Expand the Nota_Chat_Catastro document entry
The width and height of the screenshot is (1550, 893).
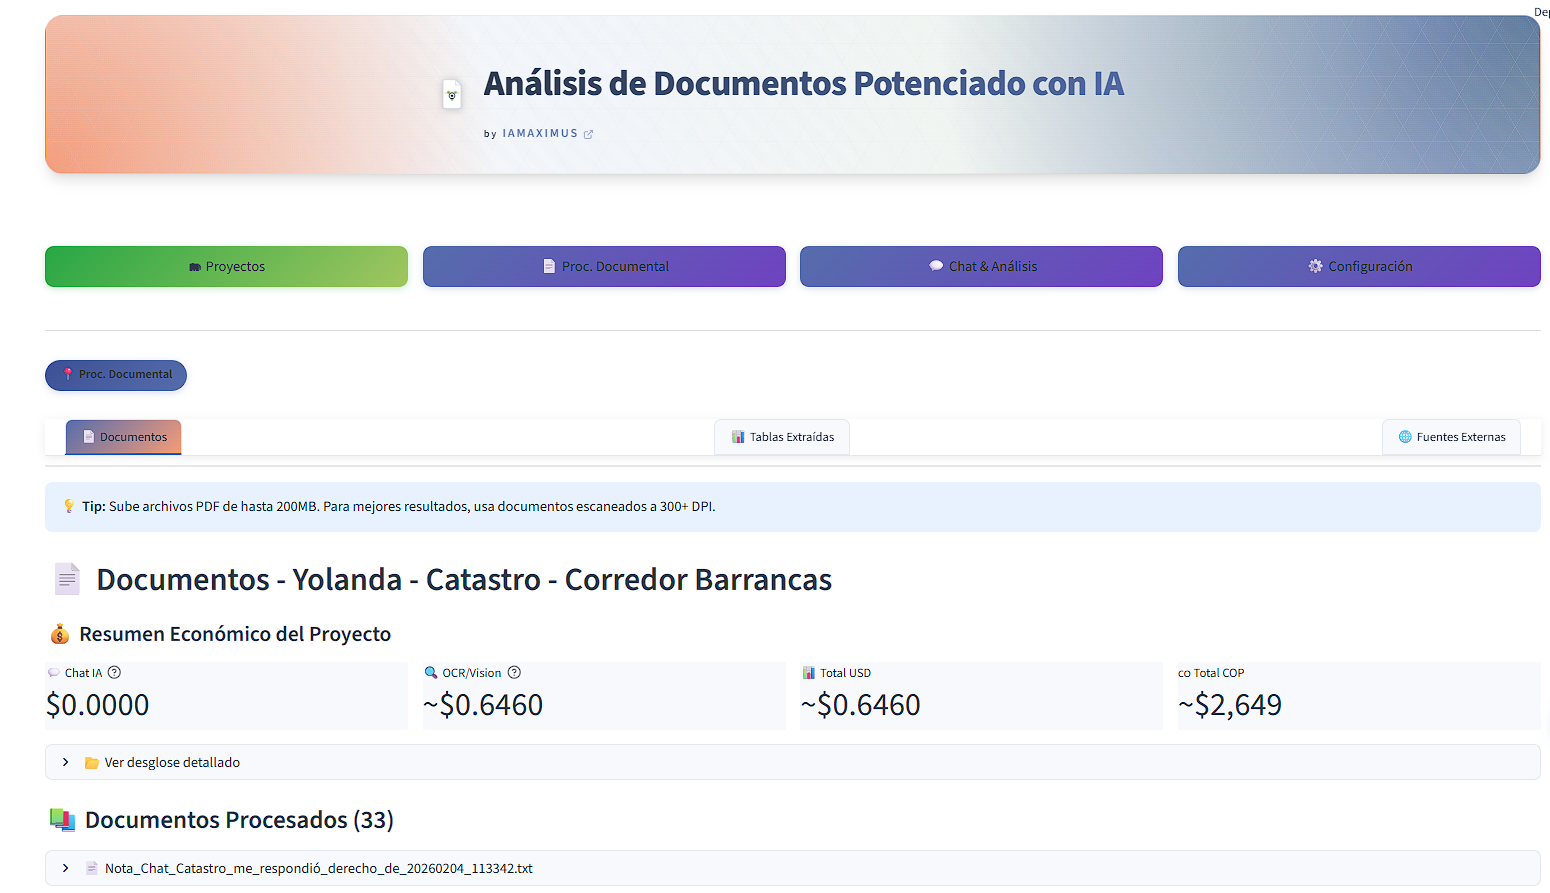pos(66,868)
